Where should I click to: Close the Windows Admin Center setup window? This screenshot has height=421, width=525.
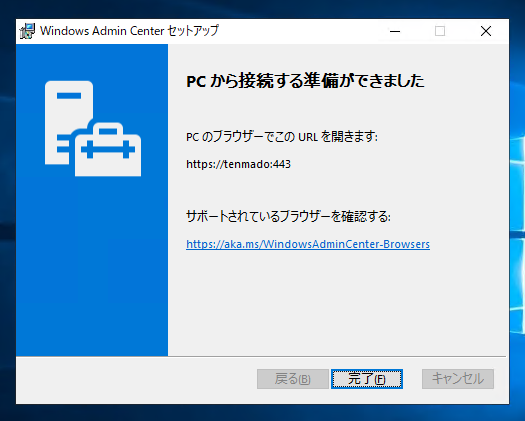[x=486, y=31]
